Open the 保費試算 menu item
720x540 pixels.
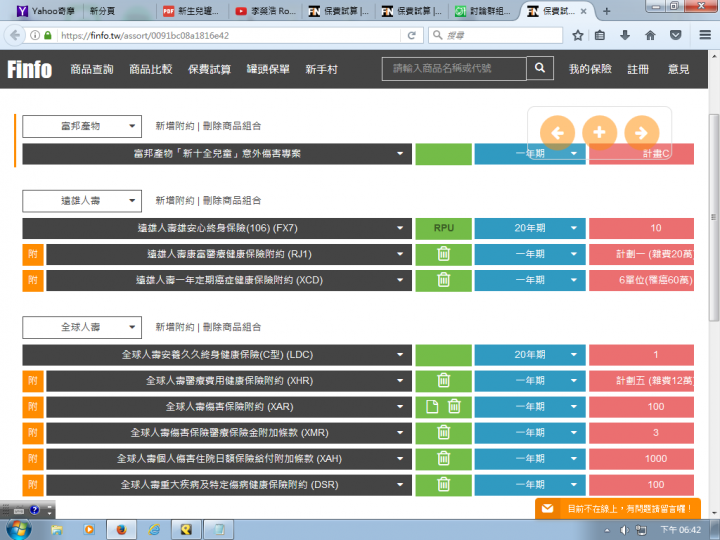[209, 69]
